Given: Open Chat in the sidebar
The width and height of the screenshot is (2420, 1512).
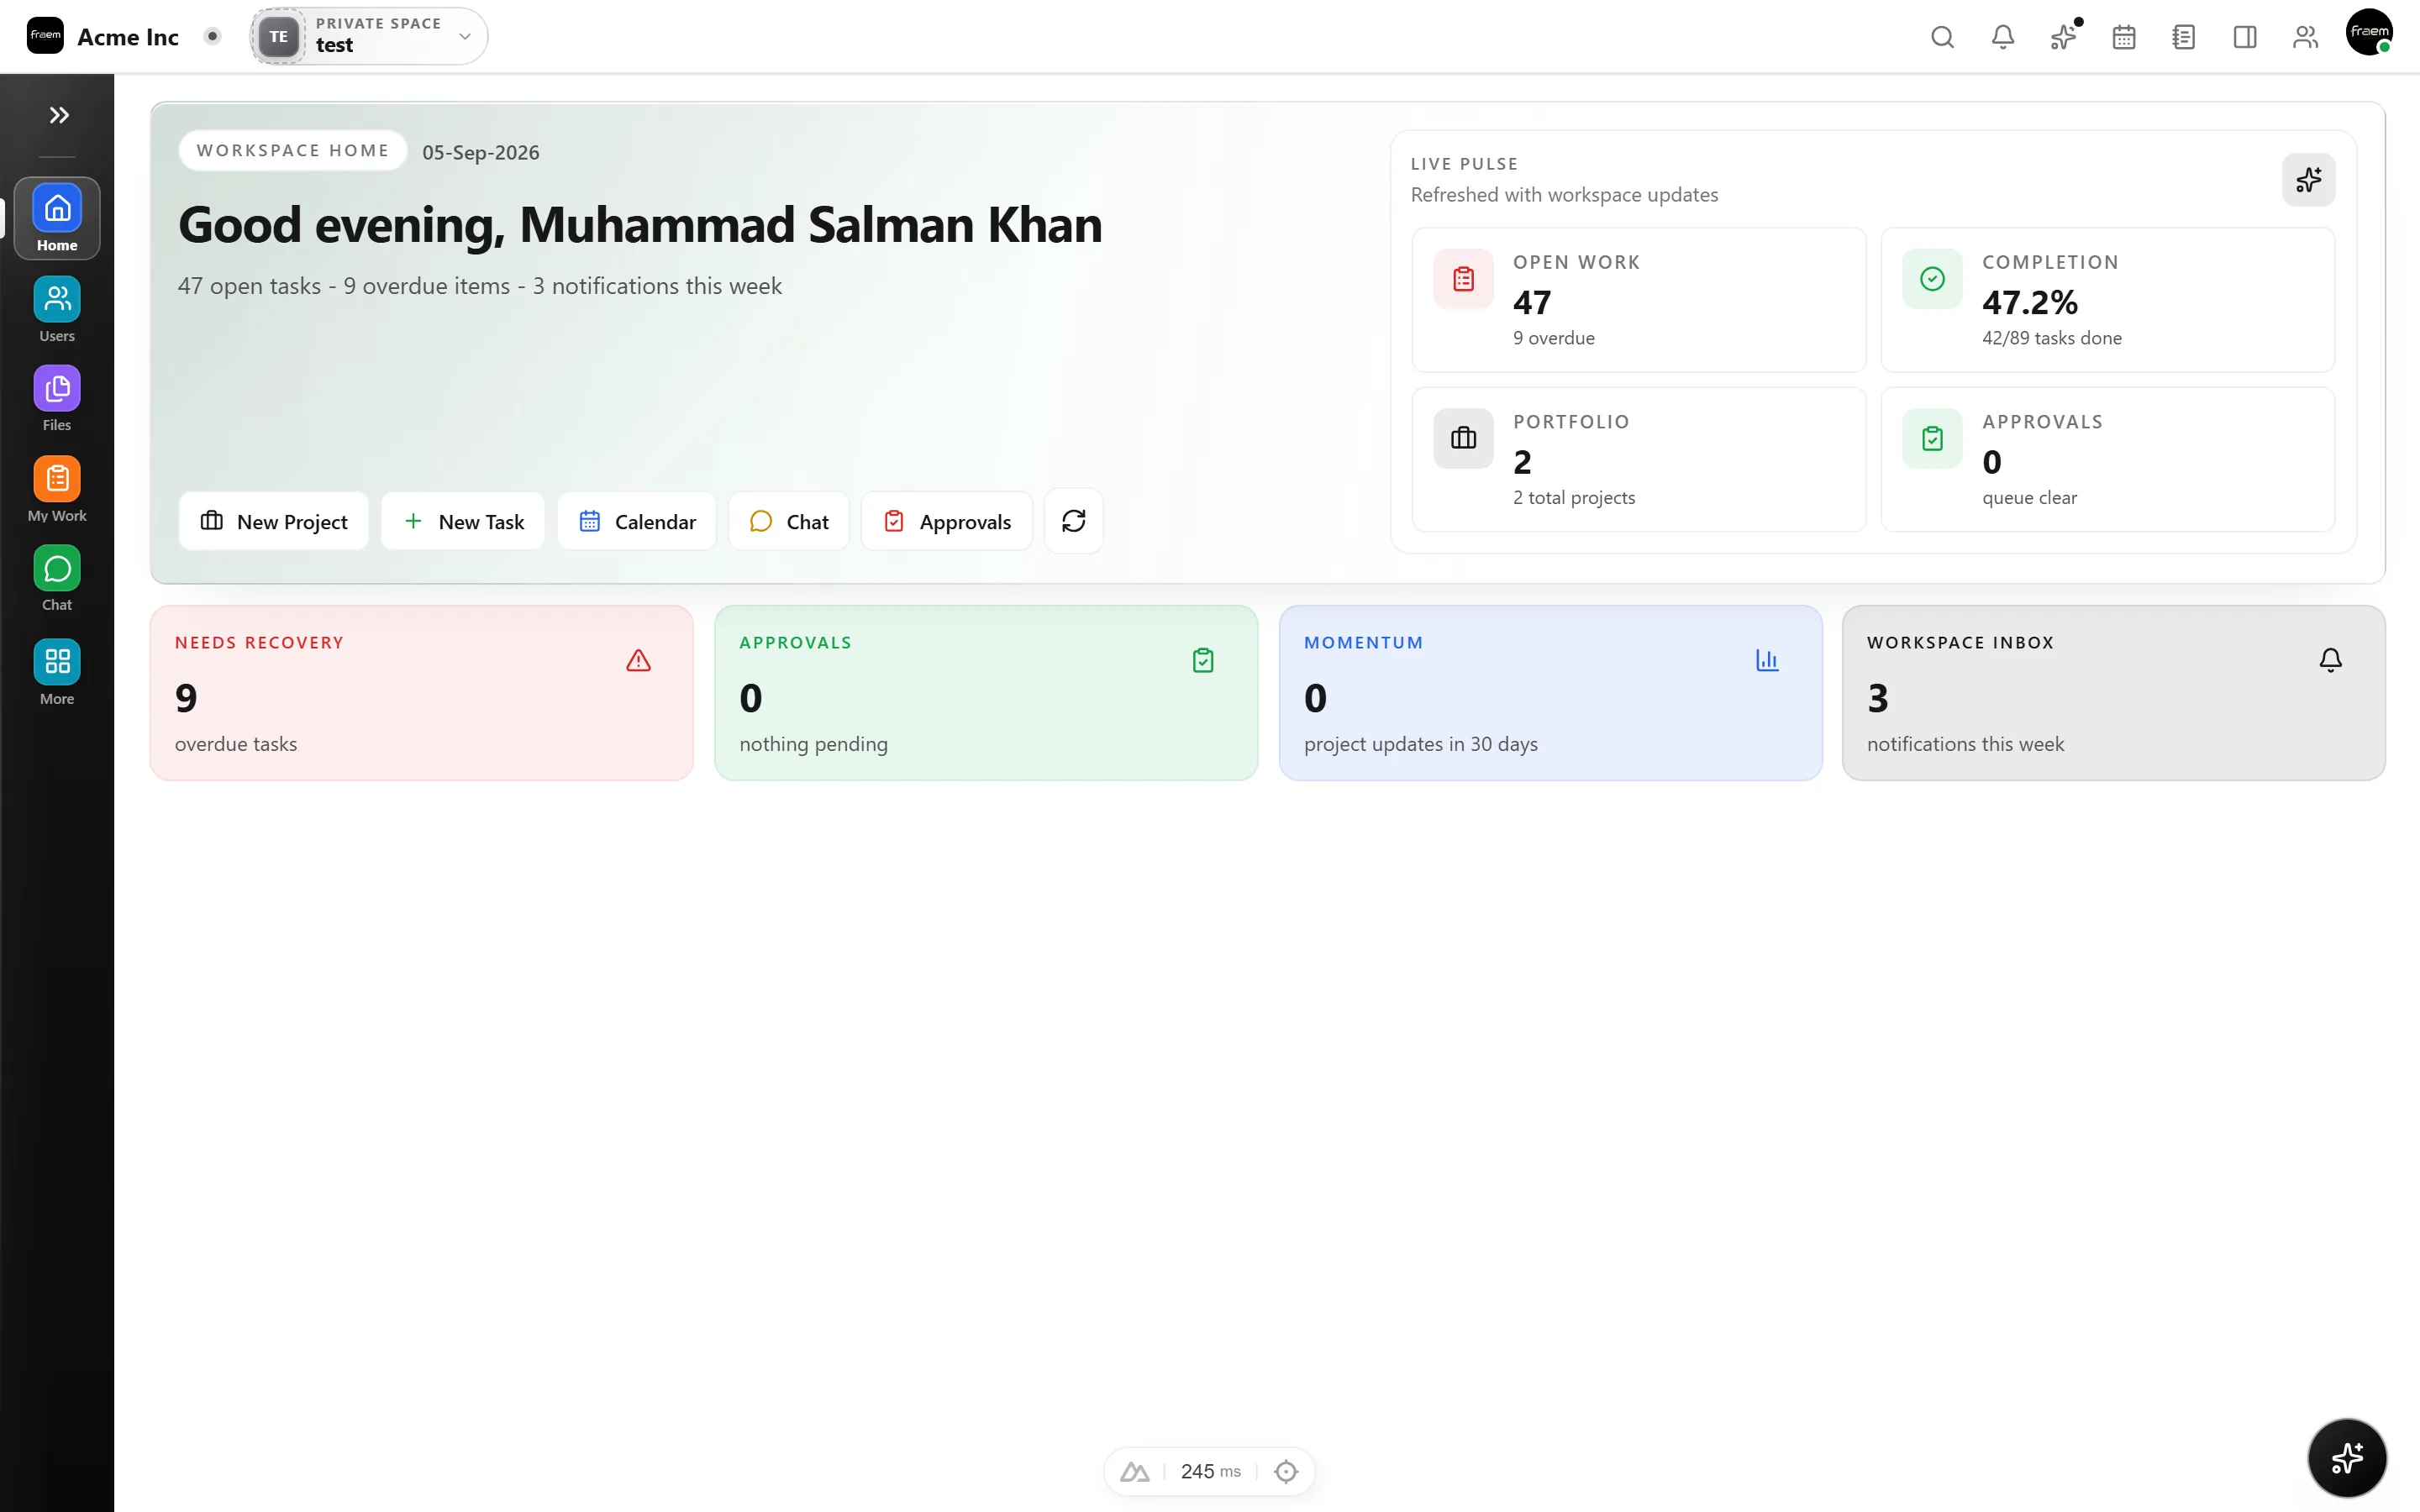Looking at the screenshot, I should pyautogui.click(x=57, y=579).
